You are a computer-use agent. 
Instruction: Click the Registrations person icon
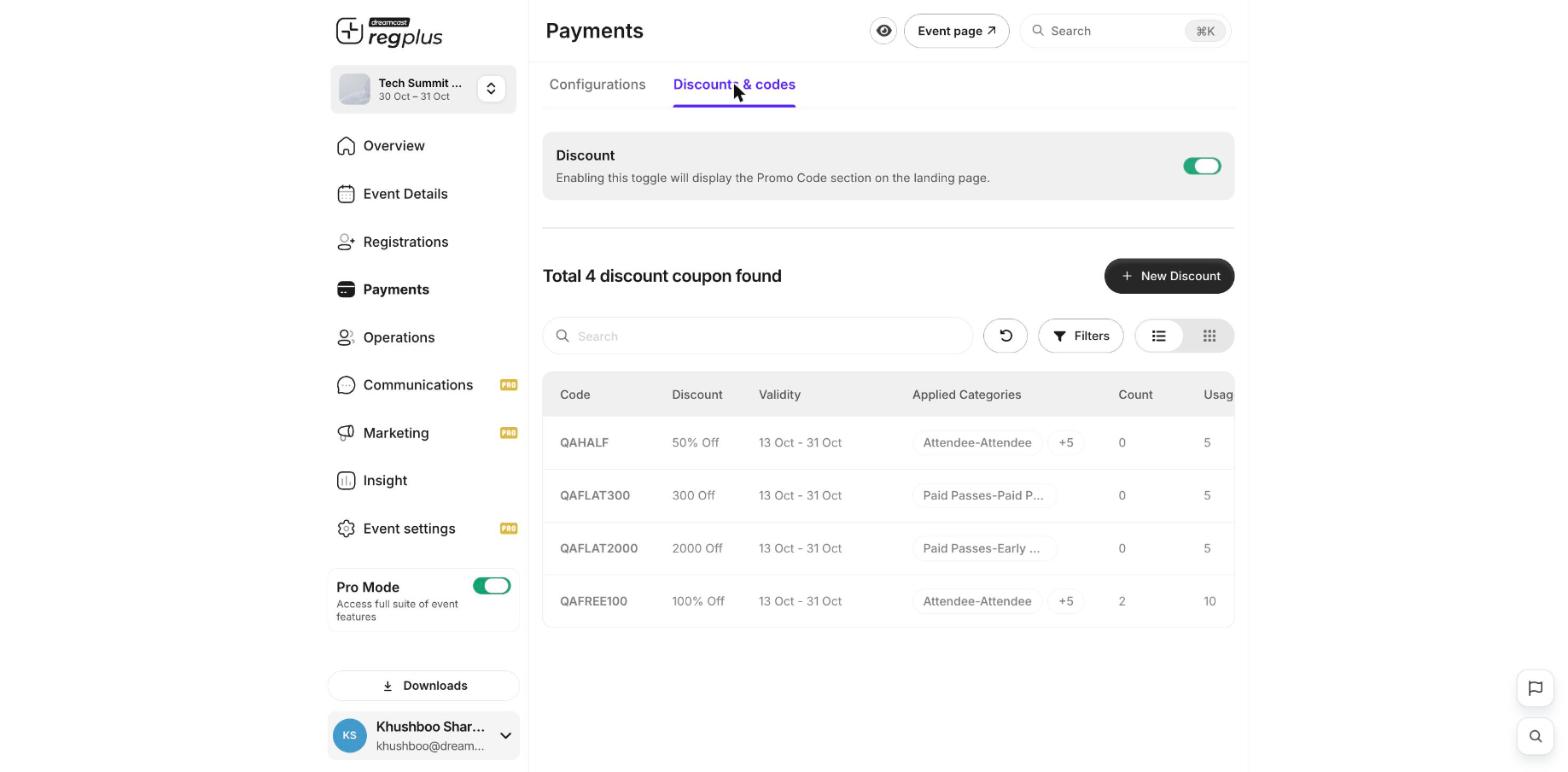click(x=346, y=242)
